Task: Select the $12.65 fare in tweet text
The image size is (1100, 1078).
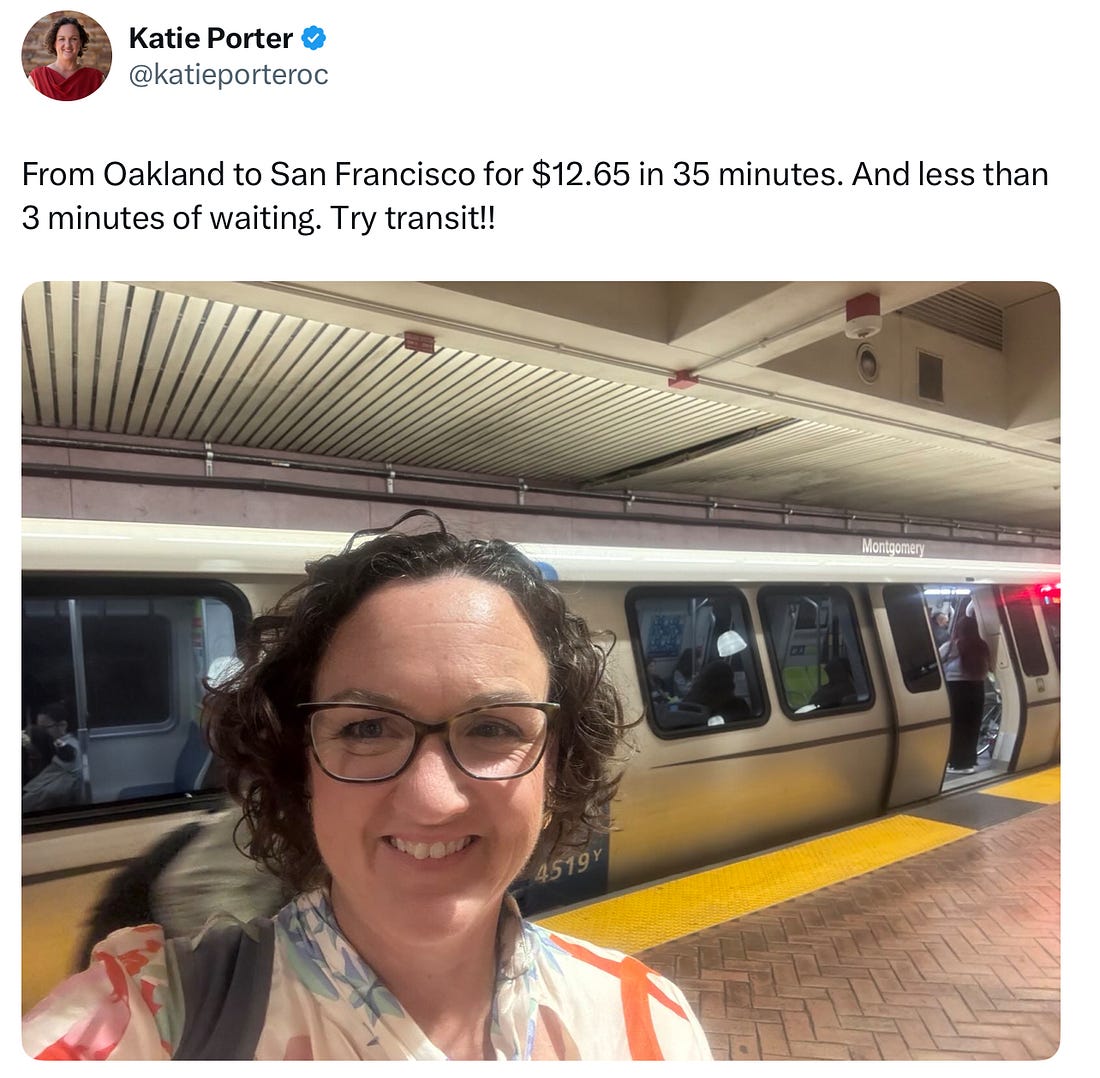Action: pyautogui.click(x=581, y=174)
